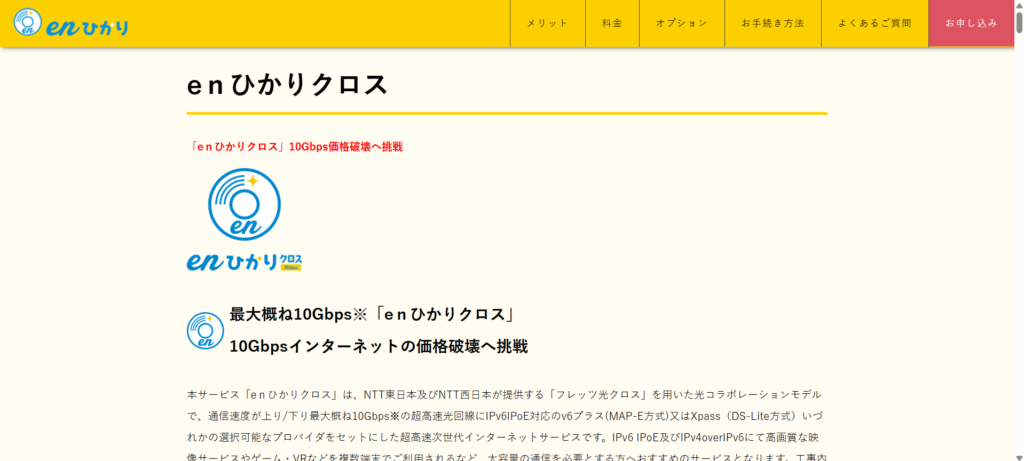The width and height of the screenshot is (1024, 461).
Task: Click the page heading enひかりクロス
Action: click(x=287, y=86)
